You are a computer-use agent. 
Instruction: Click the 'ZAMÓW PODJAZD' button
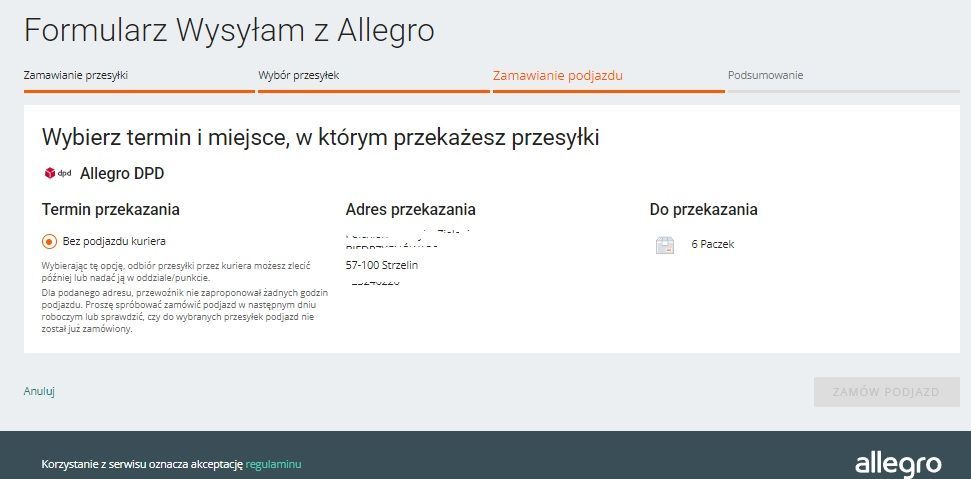[886, 392]
